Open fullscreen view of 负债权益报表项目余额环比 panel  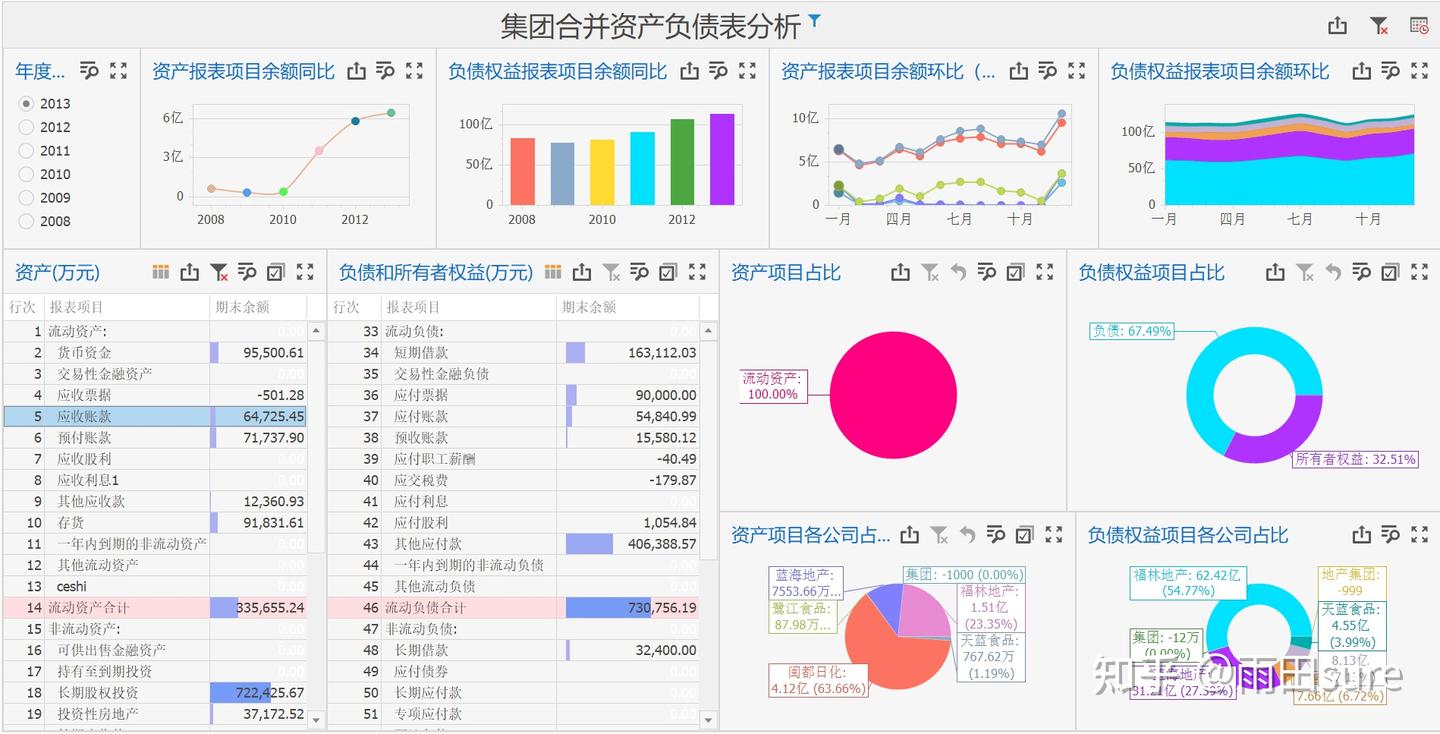(1420, 71)
